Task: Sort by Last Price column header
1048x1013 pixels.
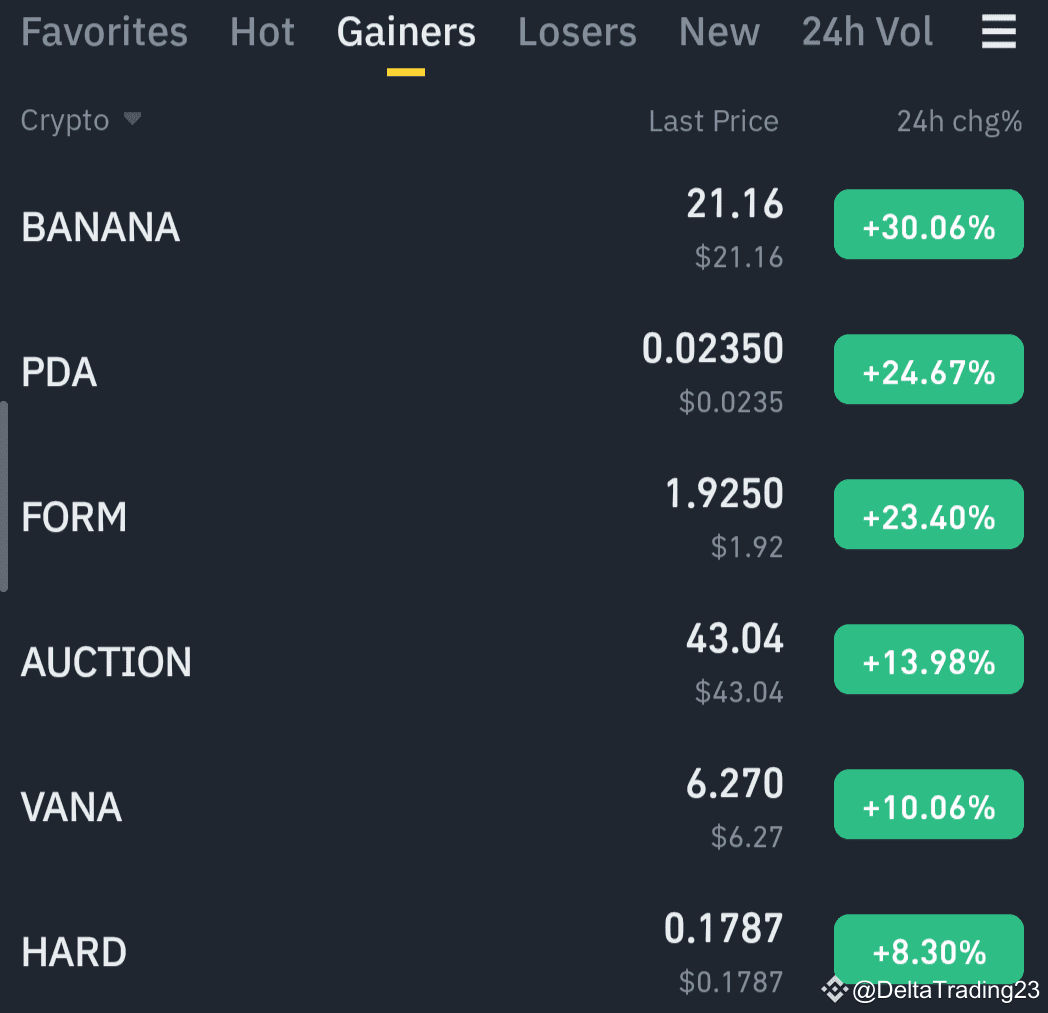Action: click(714, 122)
